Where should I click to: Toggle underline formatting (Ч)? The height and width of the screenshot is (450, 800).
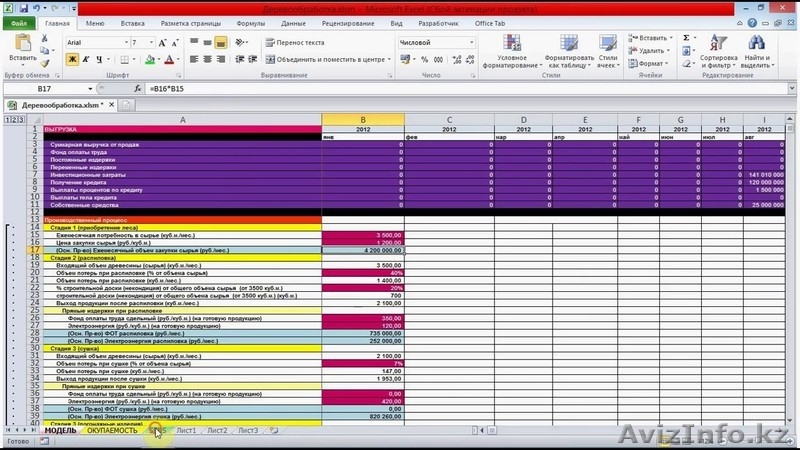[101, 59]
